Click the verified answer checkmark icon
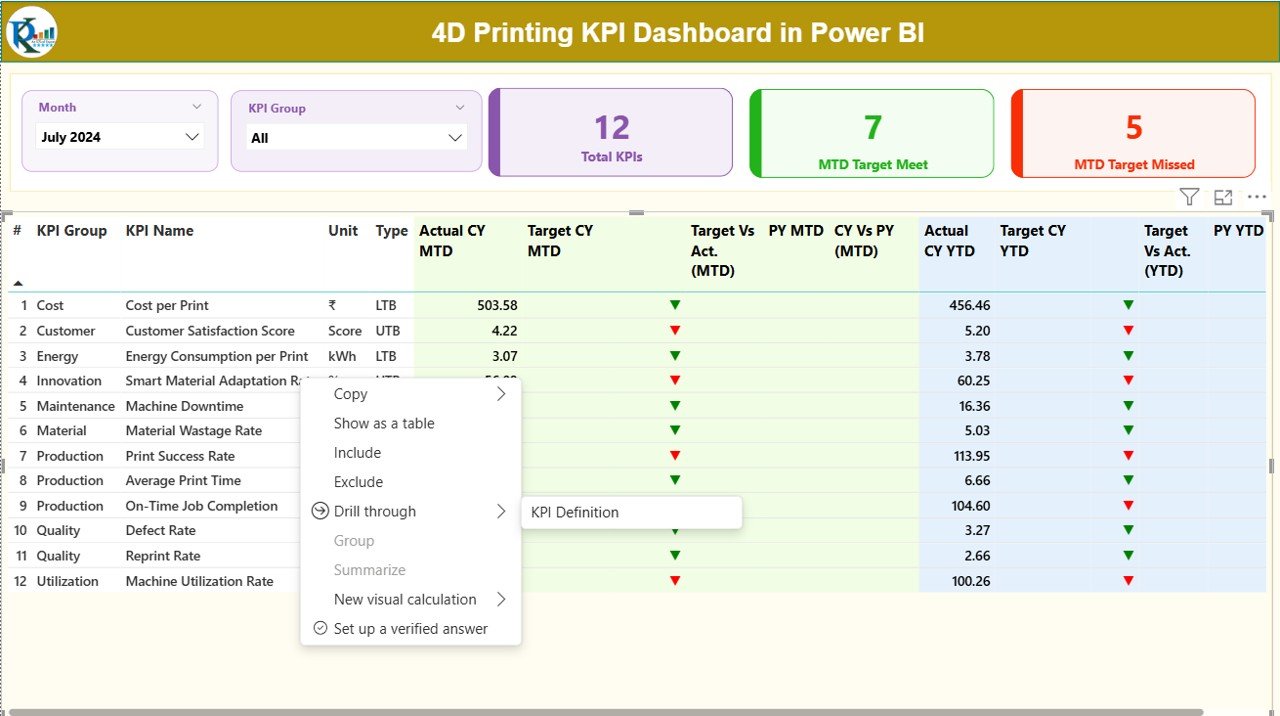The height and width of the screenshot is (716, 1280). (320, 629)
